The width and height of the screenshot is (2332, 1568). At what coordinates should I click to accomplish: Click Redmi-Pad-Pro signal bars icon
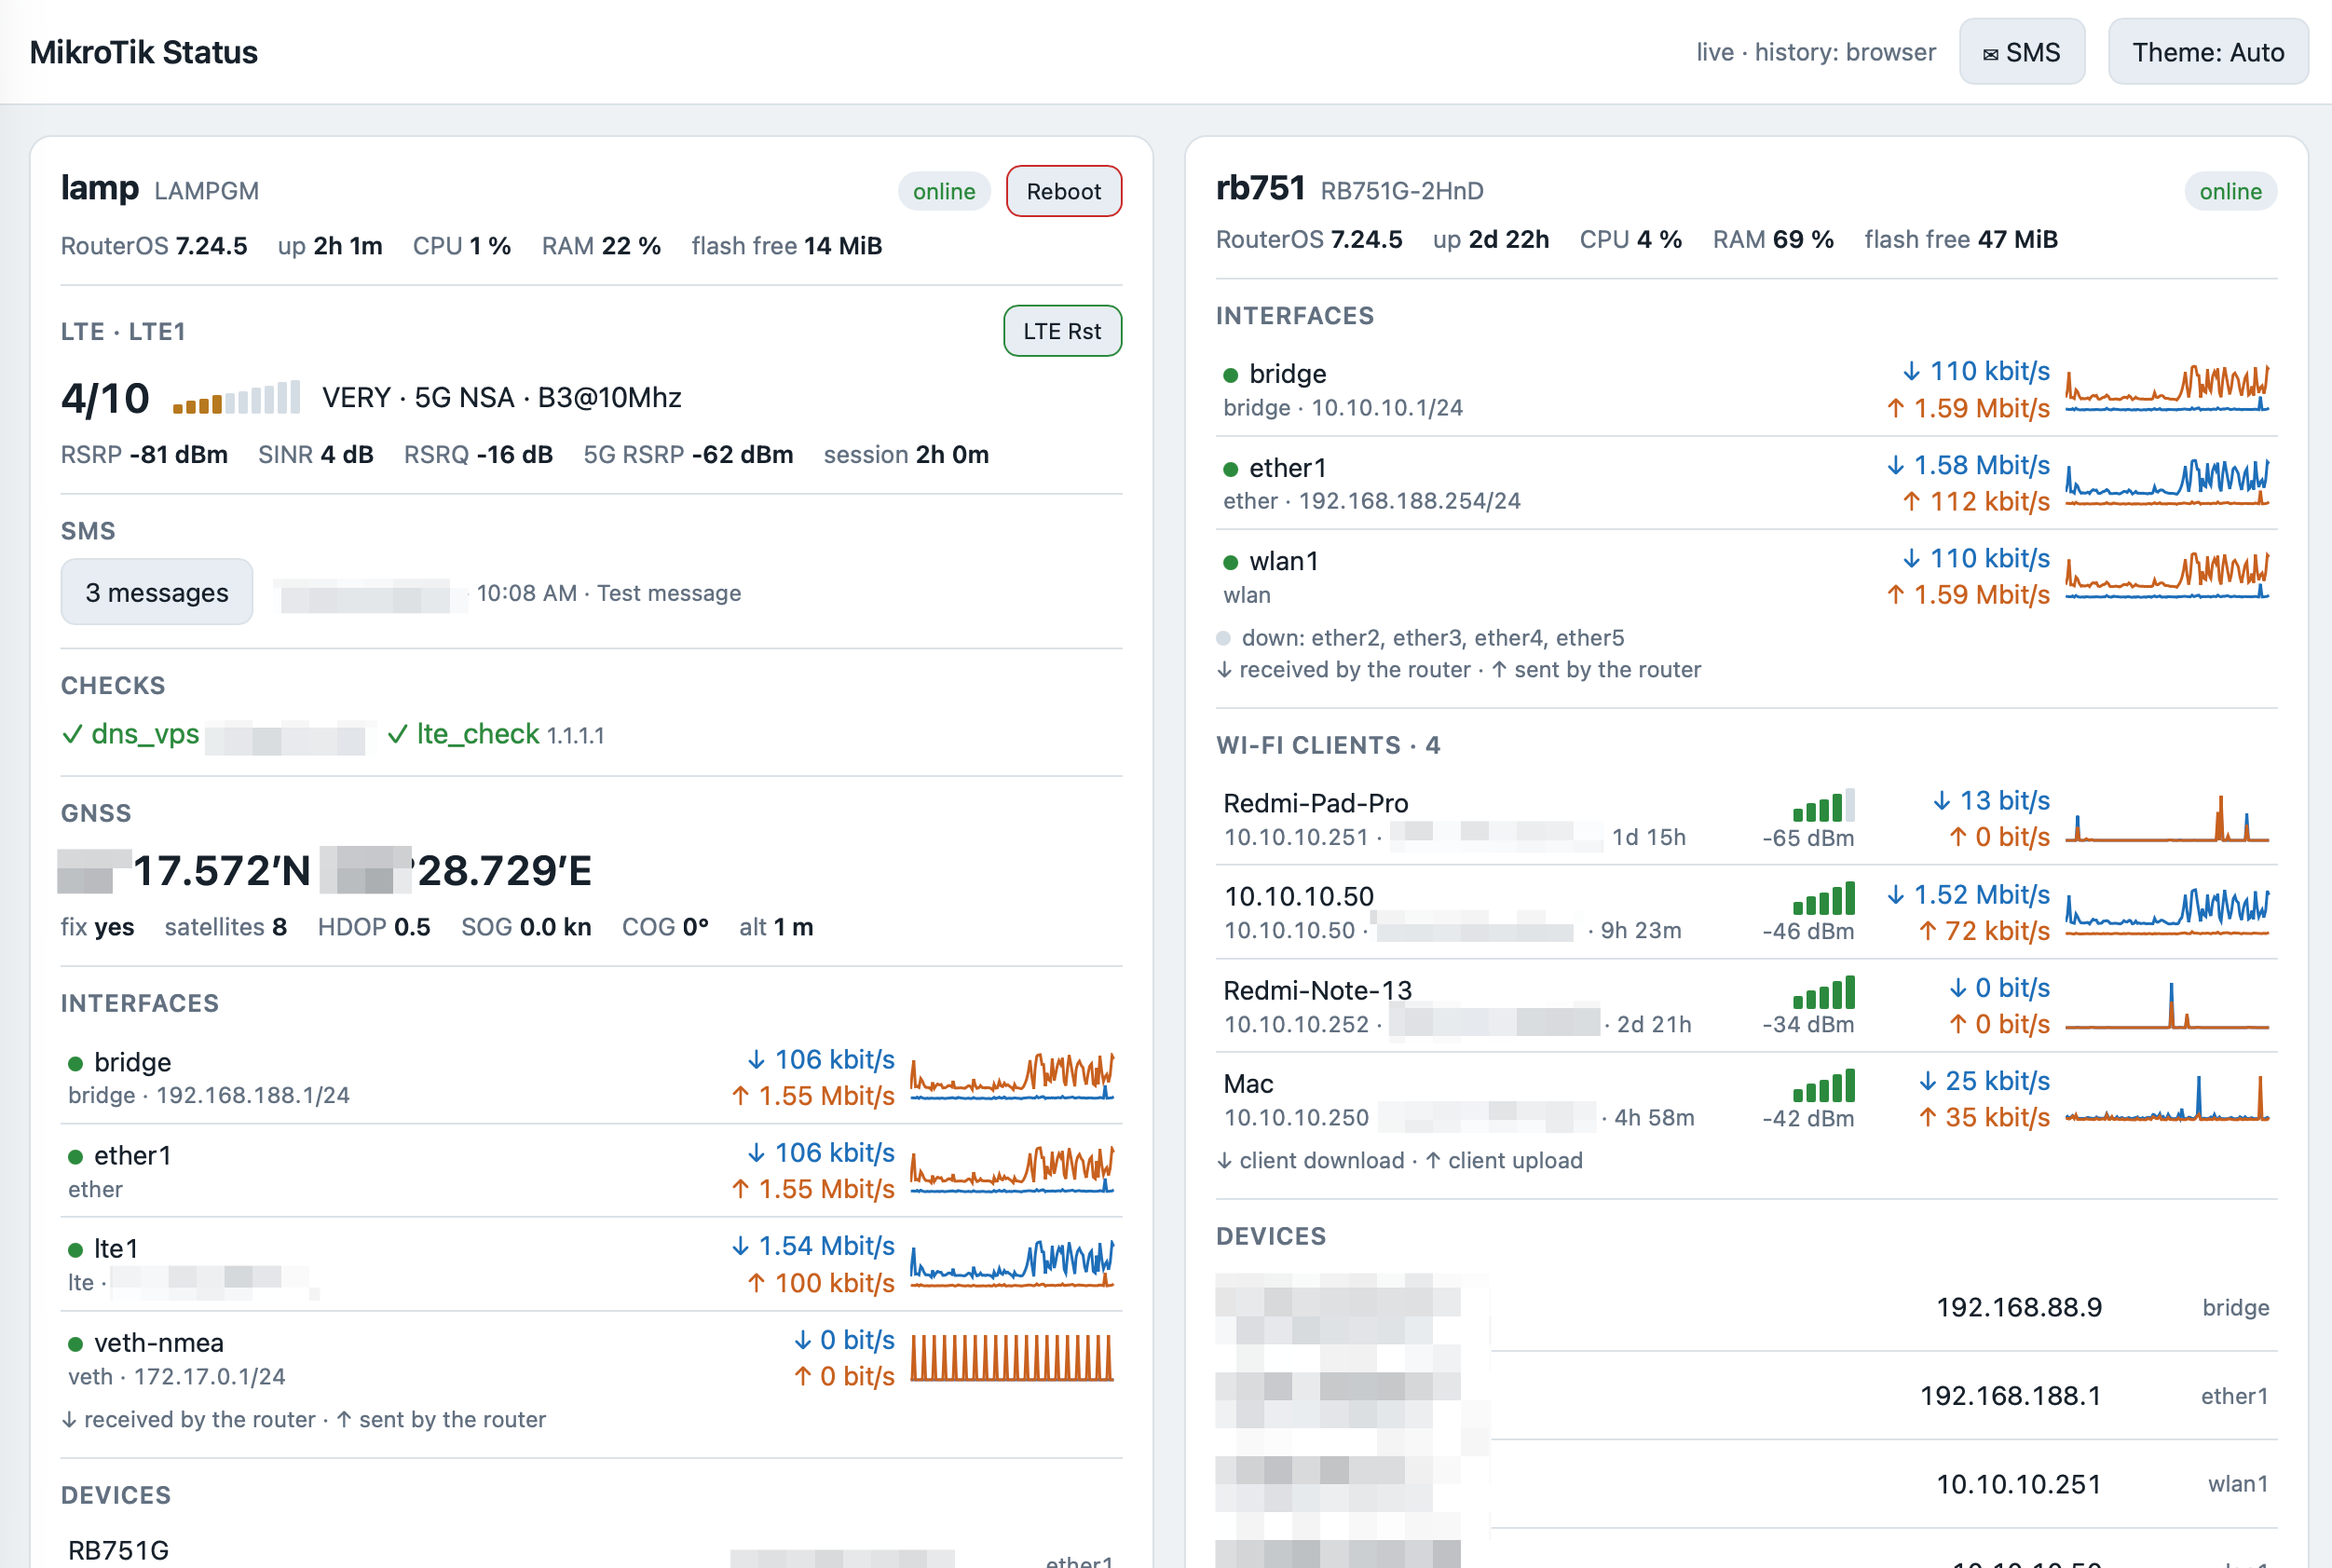pyautogui.click(x=1824, y=806)
